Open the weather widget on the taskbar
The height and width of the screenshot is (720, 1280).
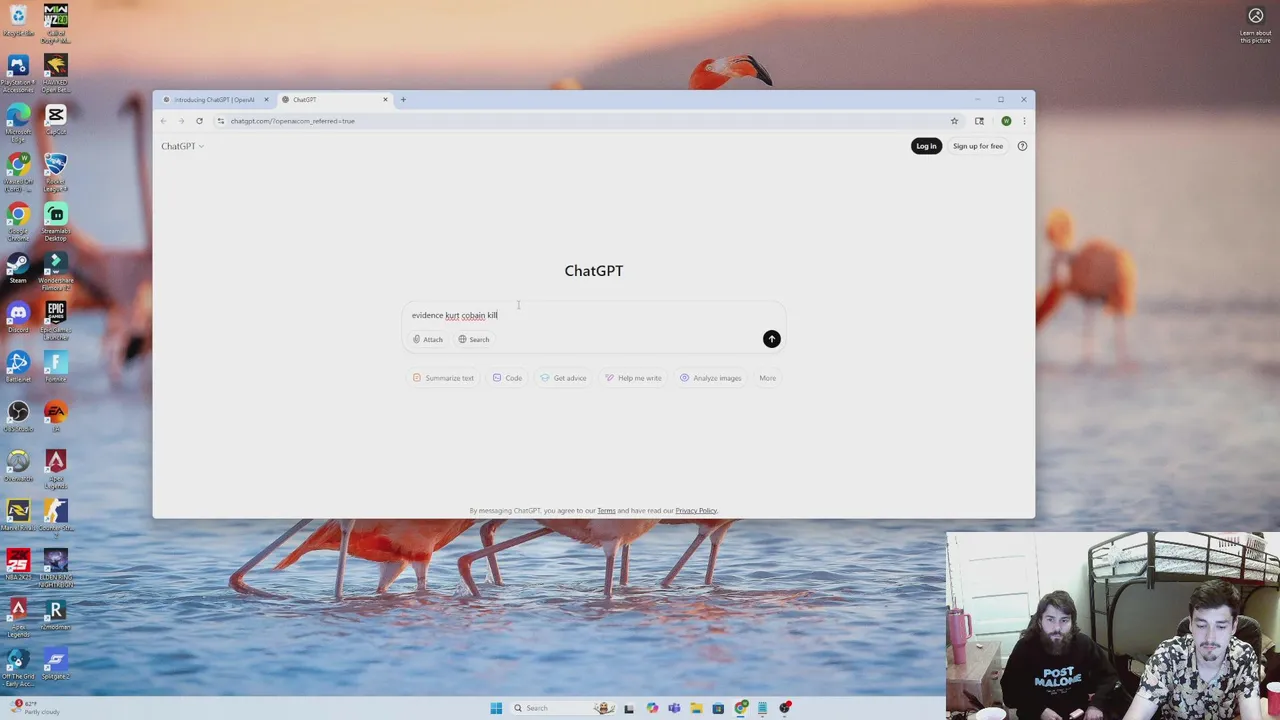click(x=37, y=708)
